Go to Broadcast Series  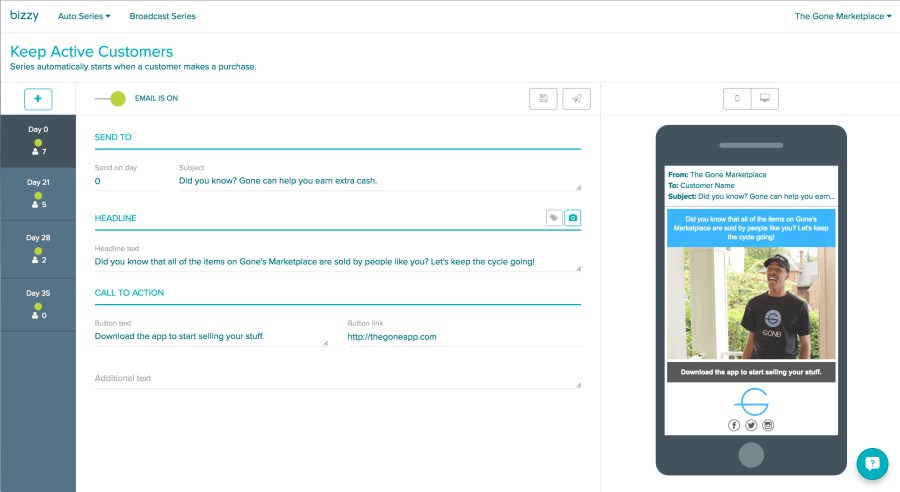(x=162, y=16)
